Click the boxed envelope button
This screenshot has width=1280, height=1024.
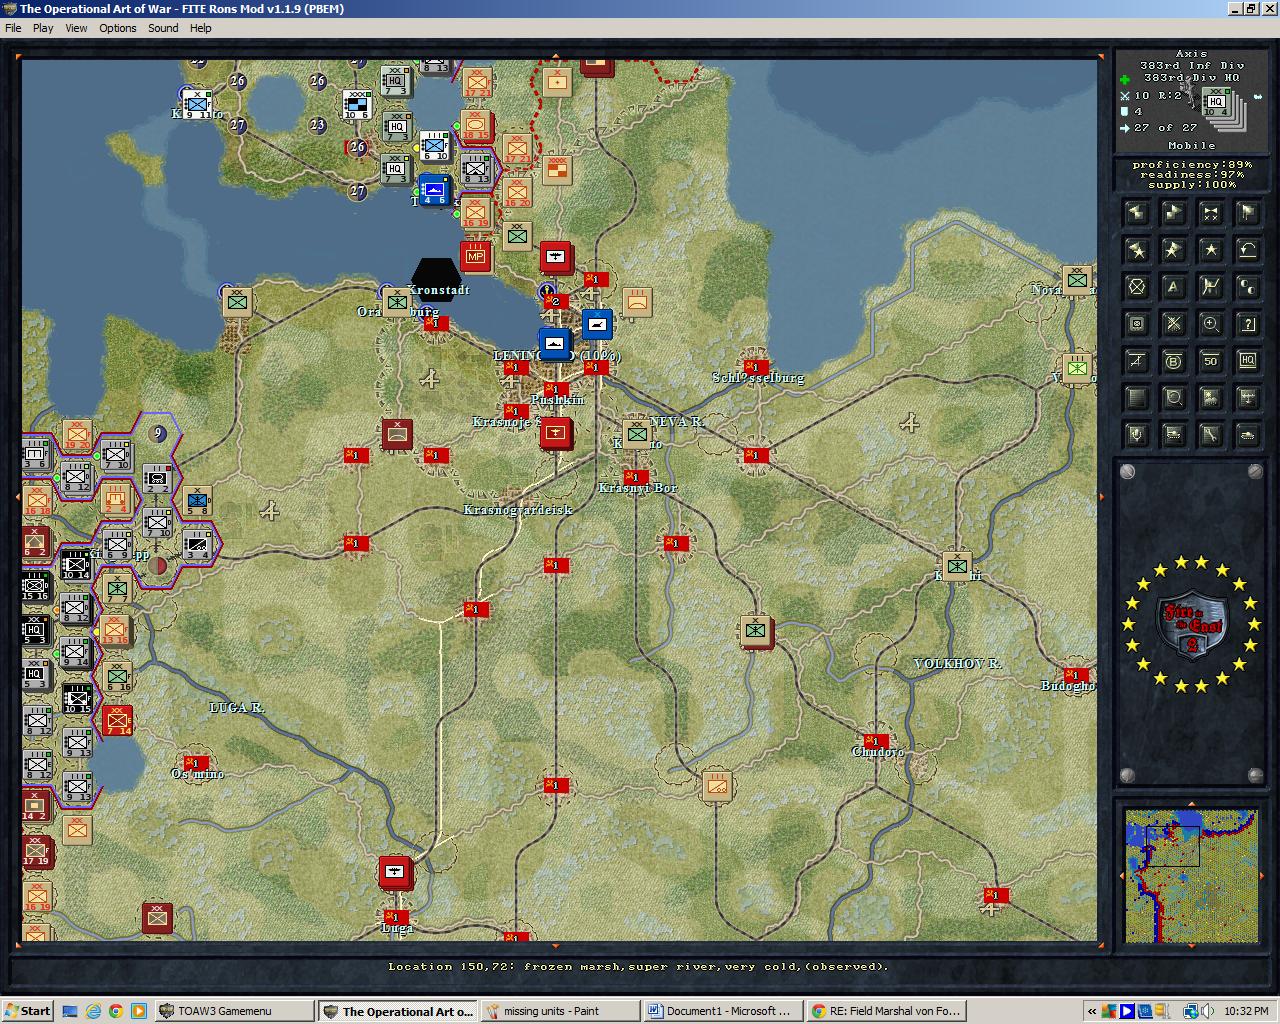[x=1136, y=324]
